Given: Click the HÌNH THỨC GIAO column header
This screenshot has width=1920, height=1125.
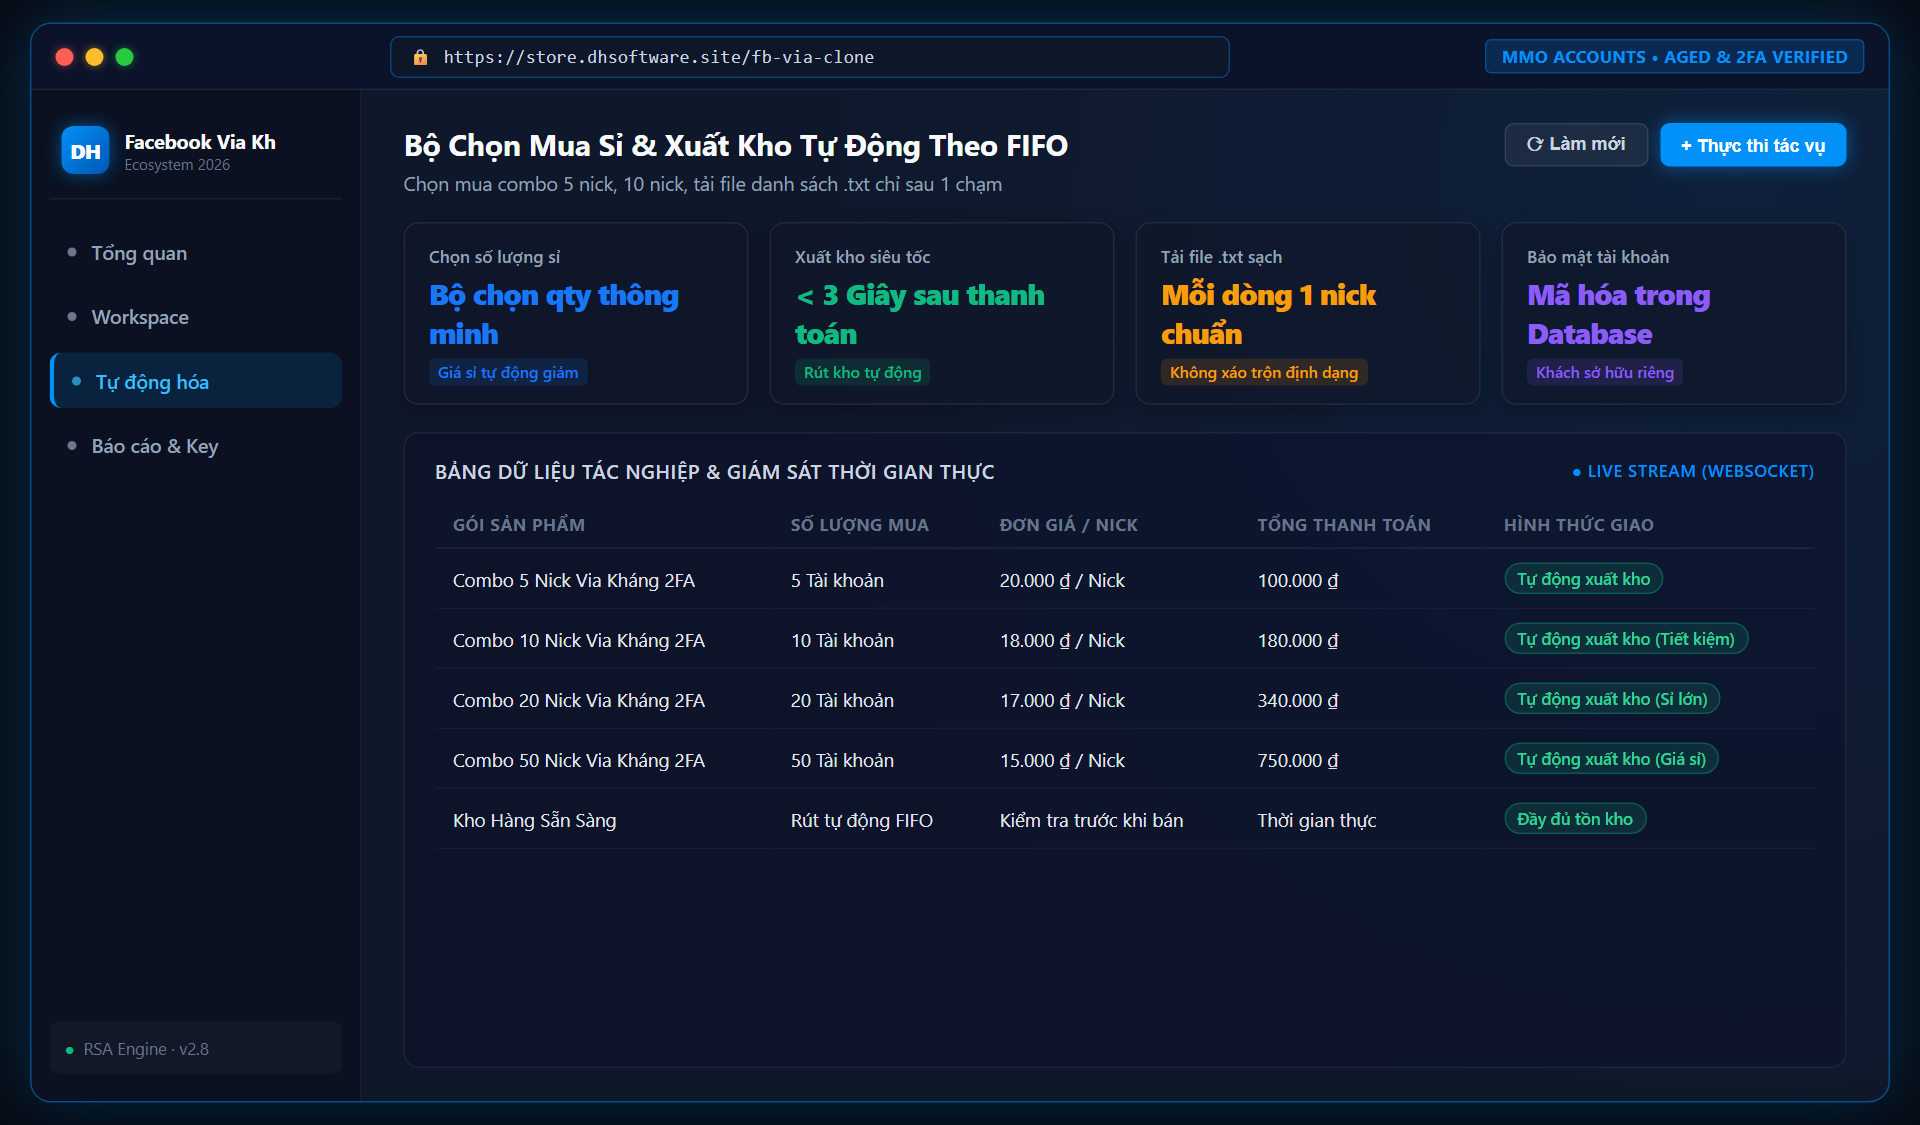Looking at the screenshot, I should [1579, 525].
